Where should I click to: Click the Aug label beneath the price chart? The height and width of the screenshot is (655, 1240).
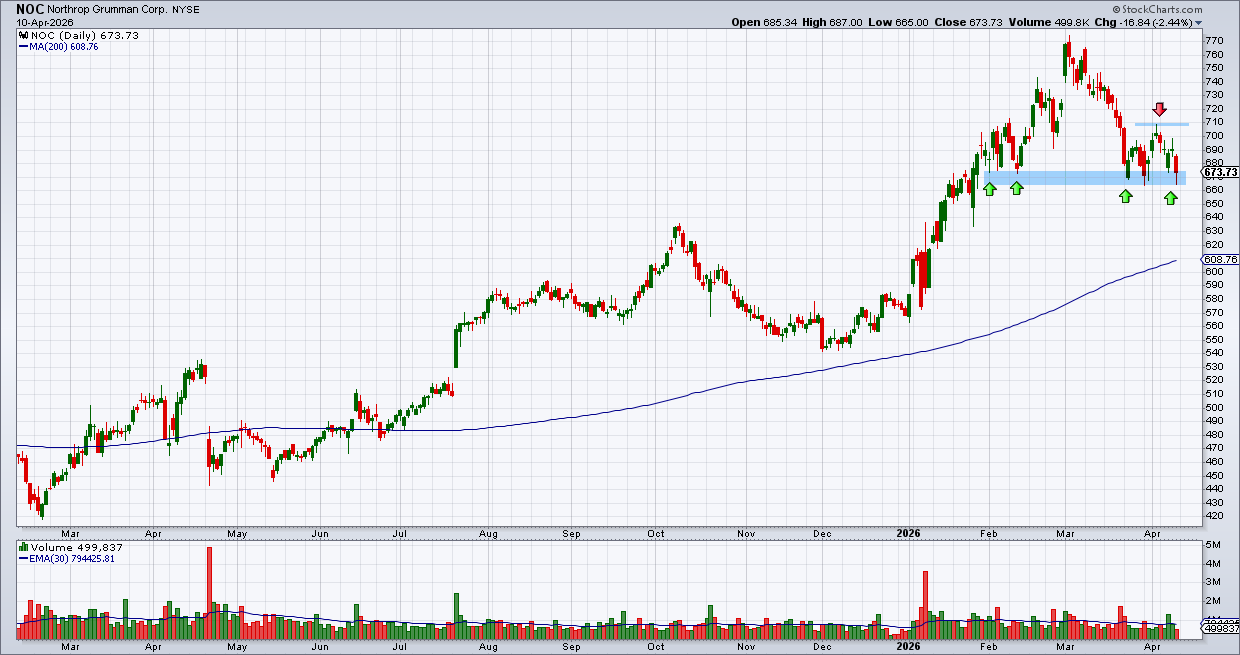486,535
